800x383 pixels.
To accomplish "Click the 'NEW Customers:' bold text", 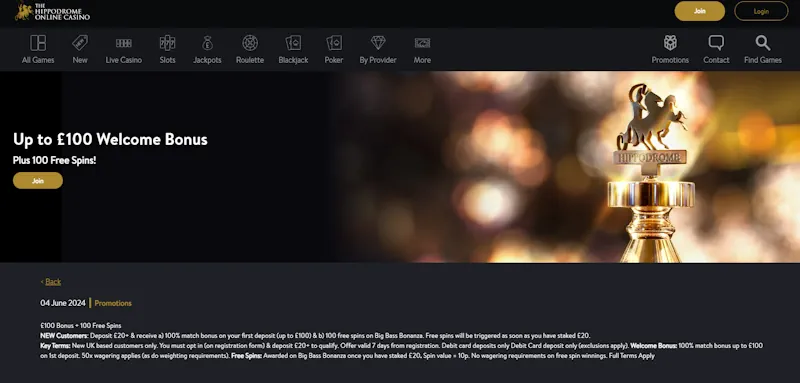I will click(x=64, y=336).
